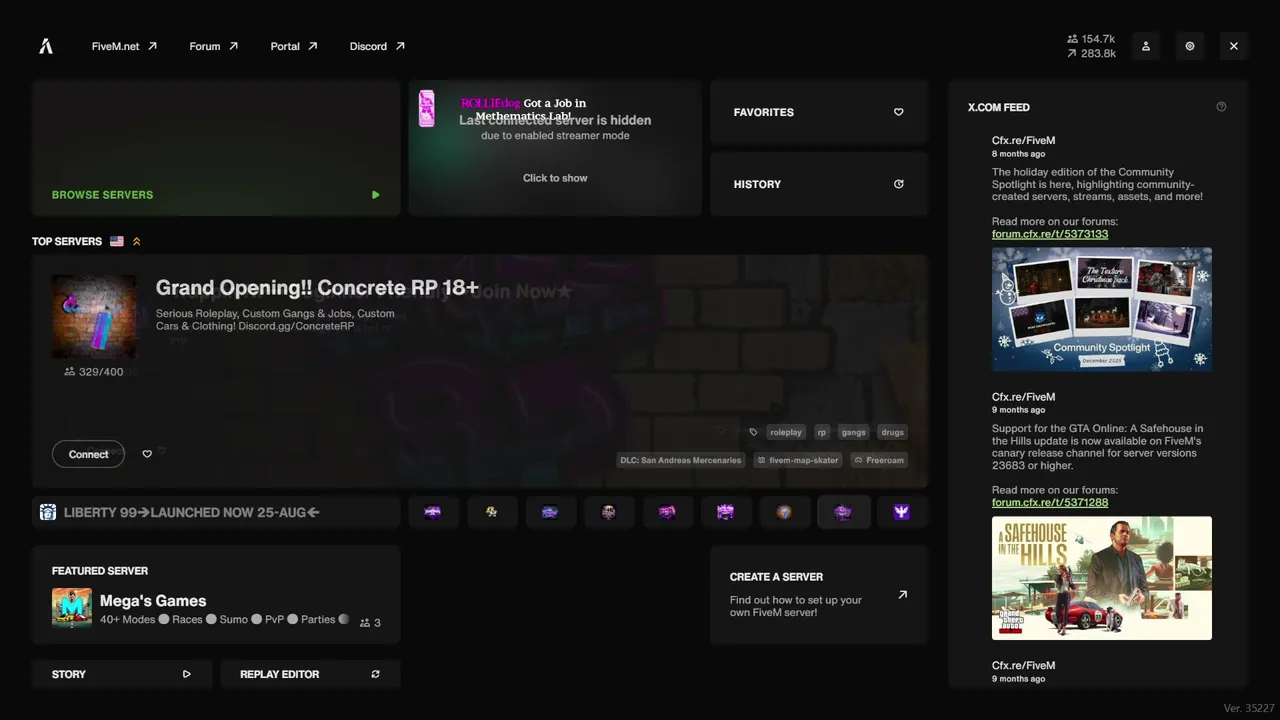Select the LIBERTY 99 server entry

(216, 512)
